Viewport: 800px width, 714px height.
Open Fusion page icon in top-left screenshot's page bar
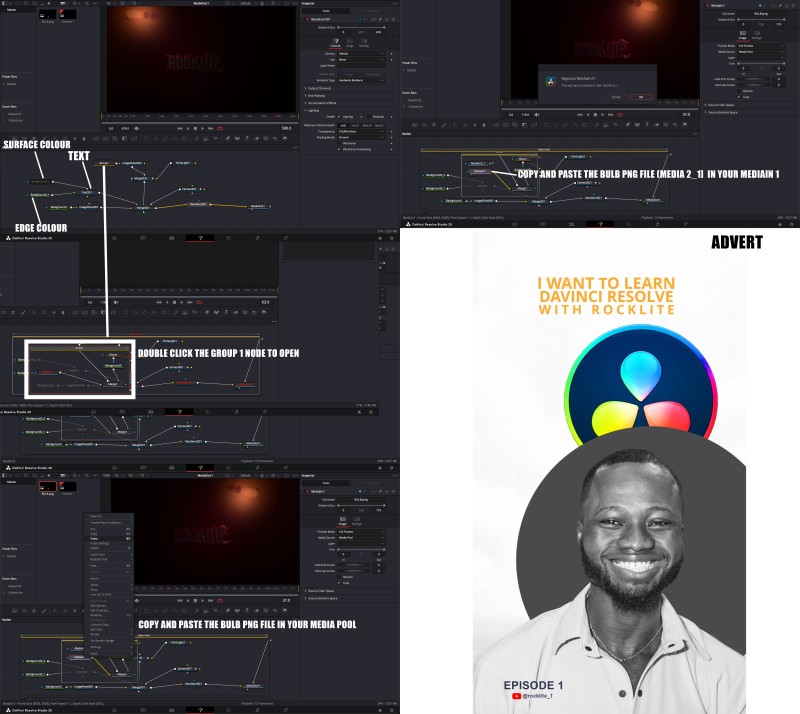(200, 238)
